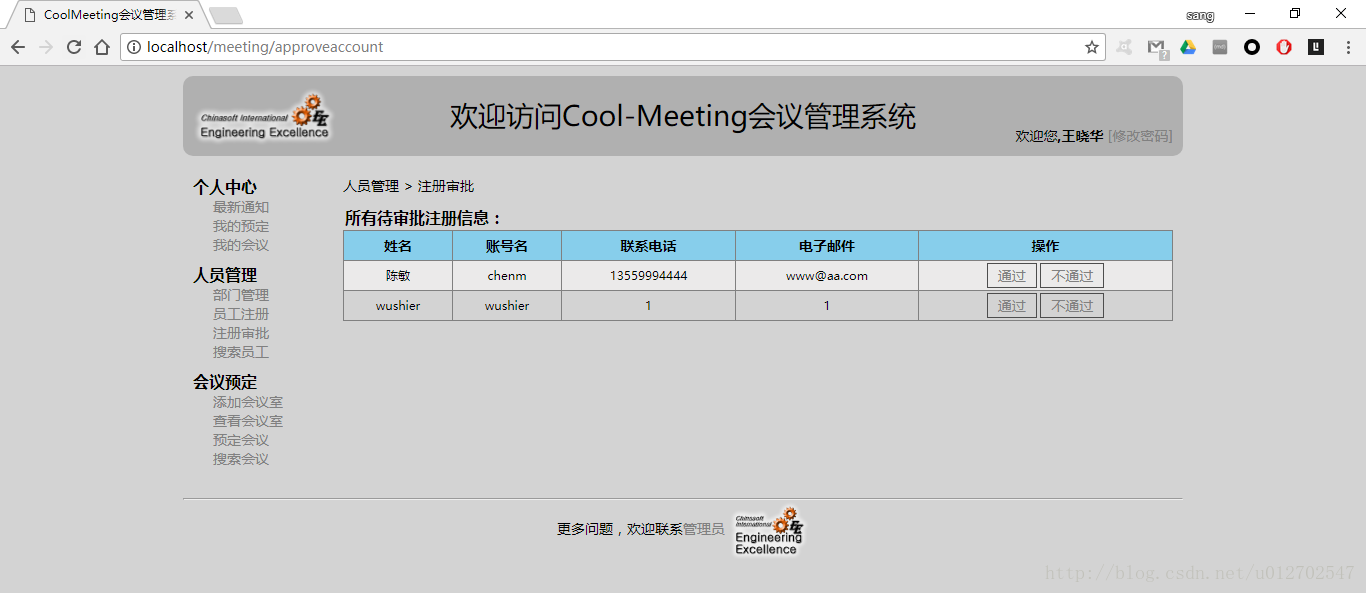Open the Google Drive extension icon
This screenshot has width=1366, height=593.
coord(1188,47)
